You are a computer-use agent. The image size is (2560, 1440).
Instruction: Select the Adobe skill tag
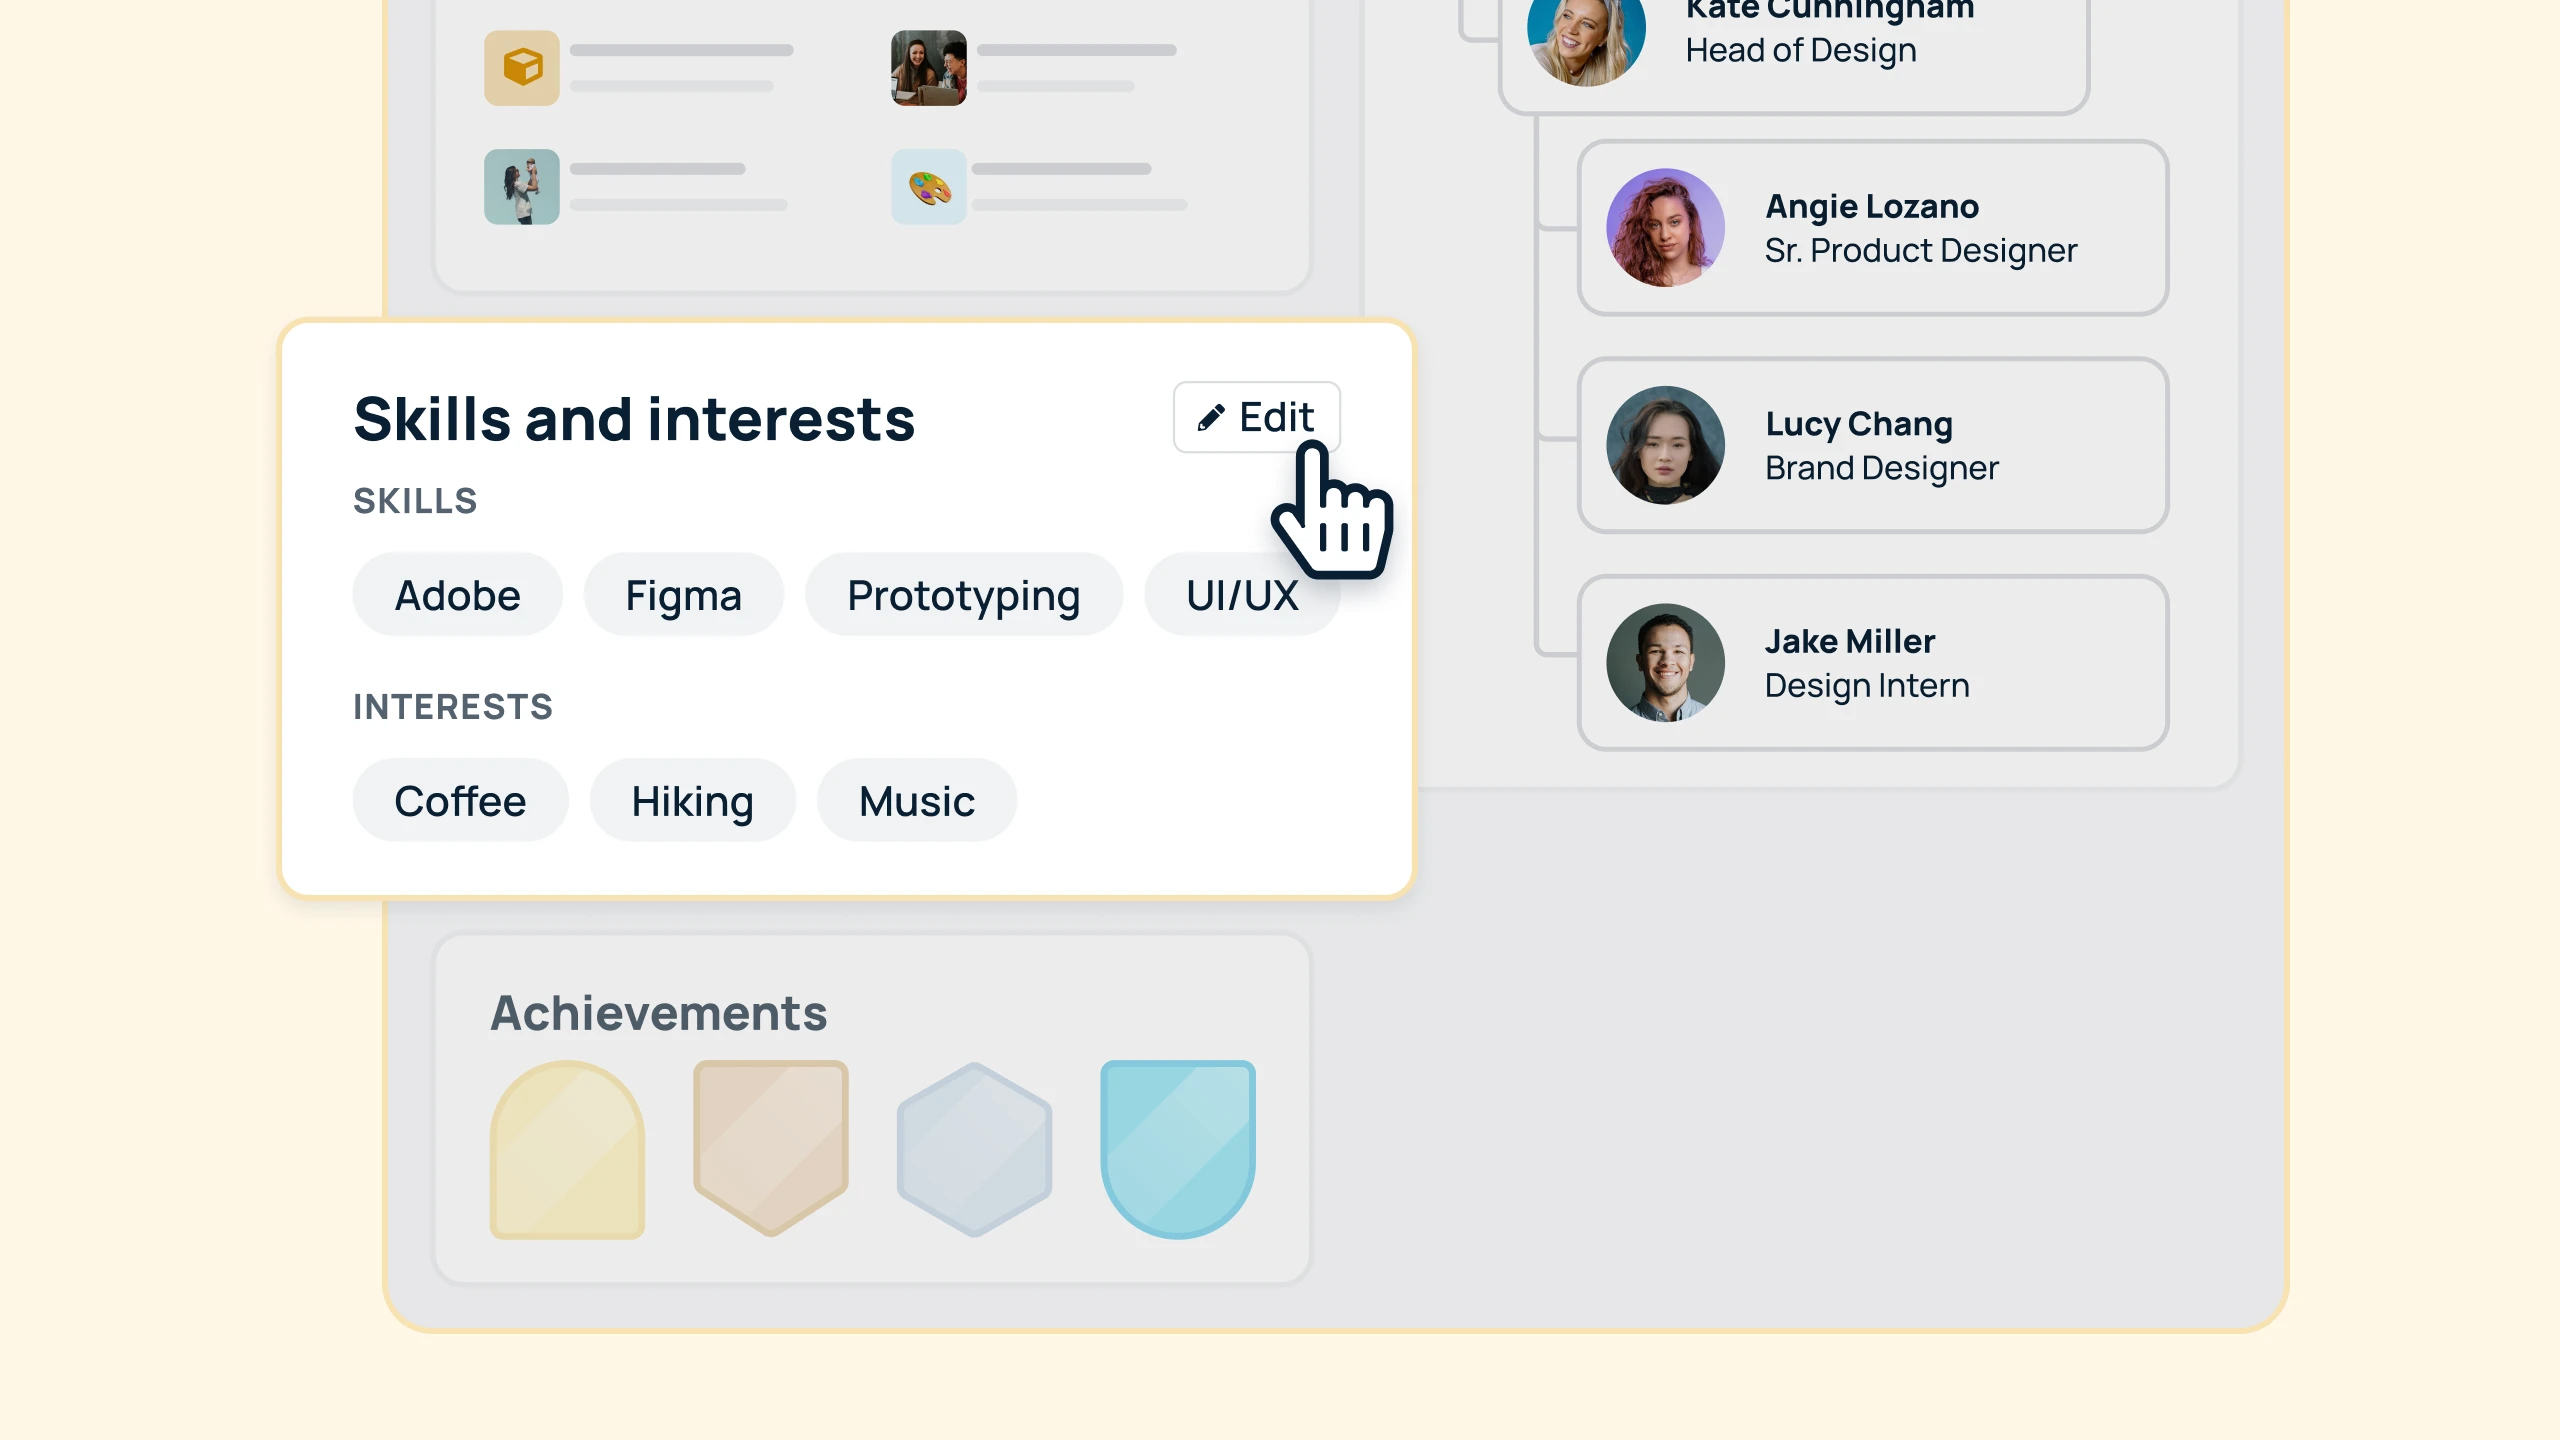tap(457, 594)
